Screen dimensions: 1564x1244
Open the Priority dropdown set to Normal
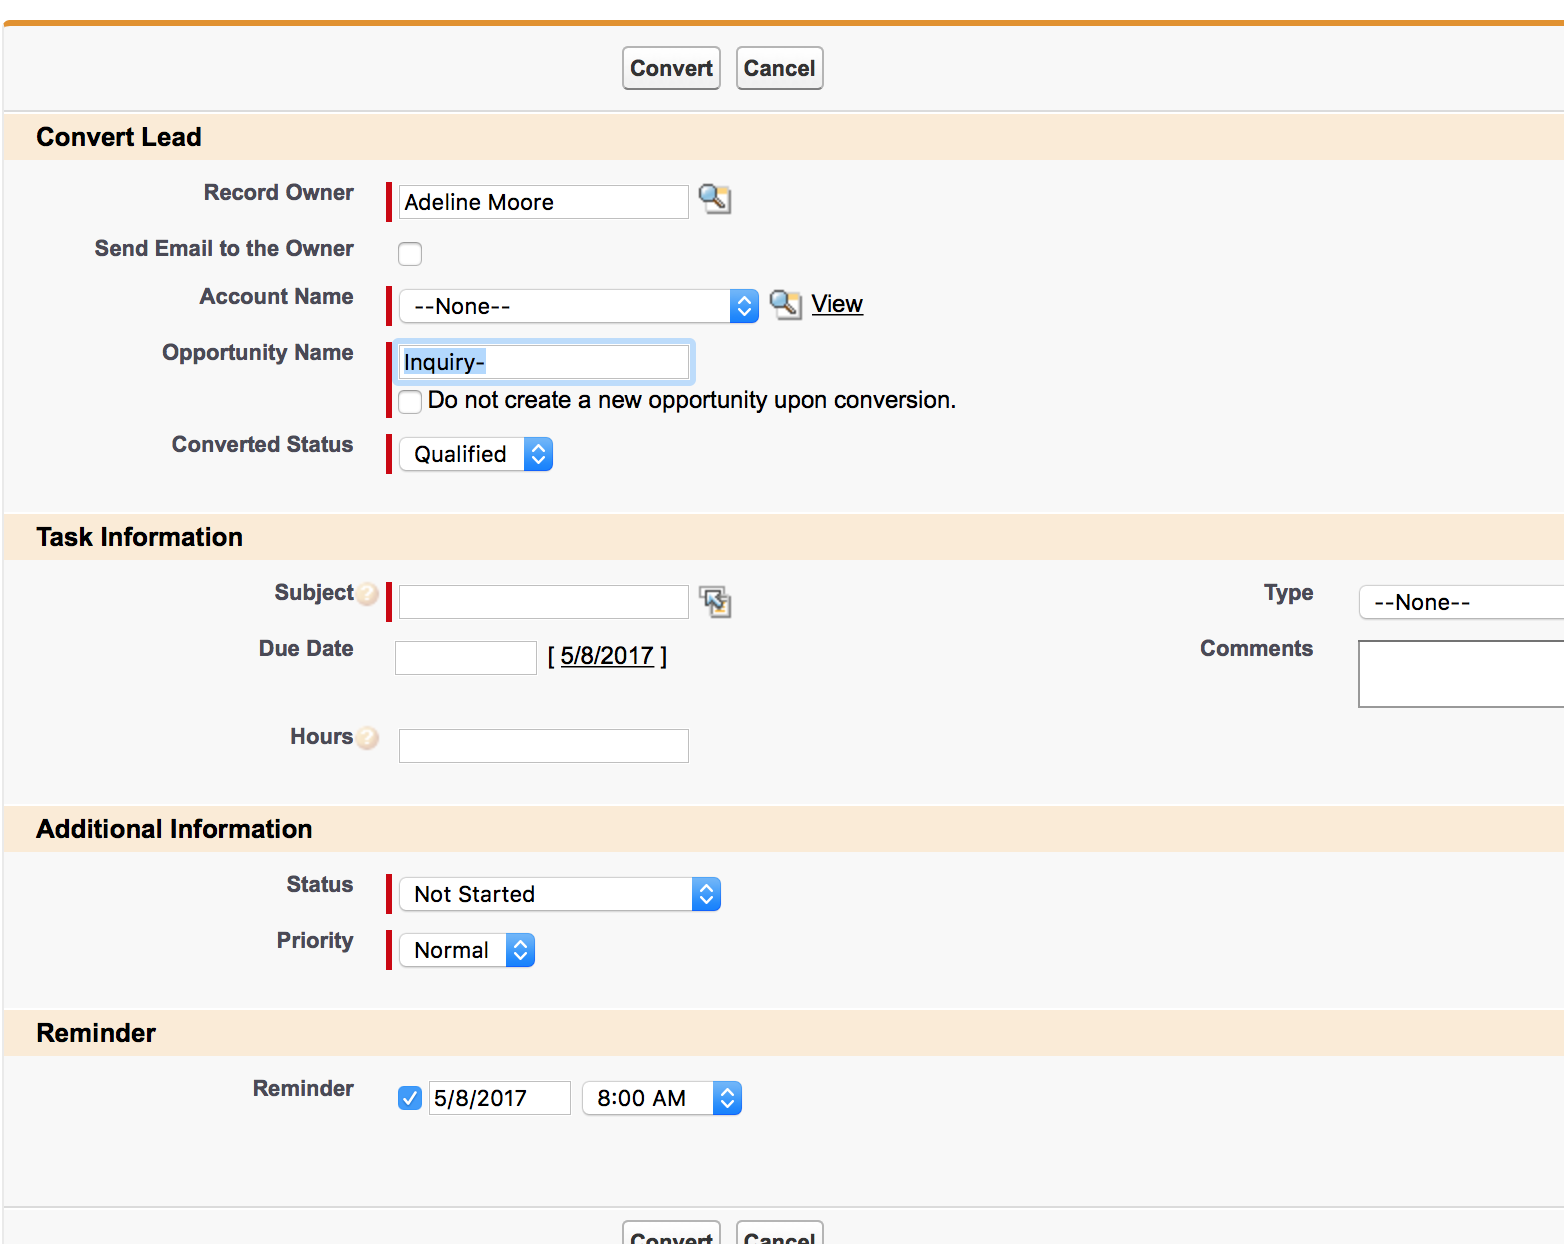pos(467,950)
